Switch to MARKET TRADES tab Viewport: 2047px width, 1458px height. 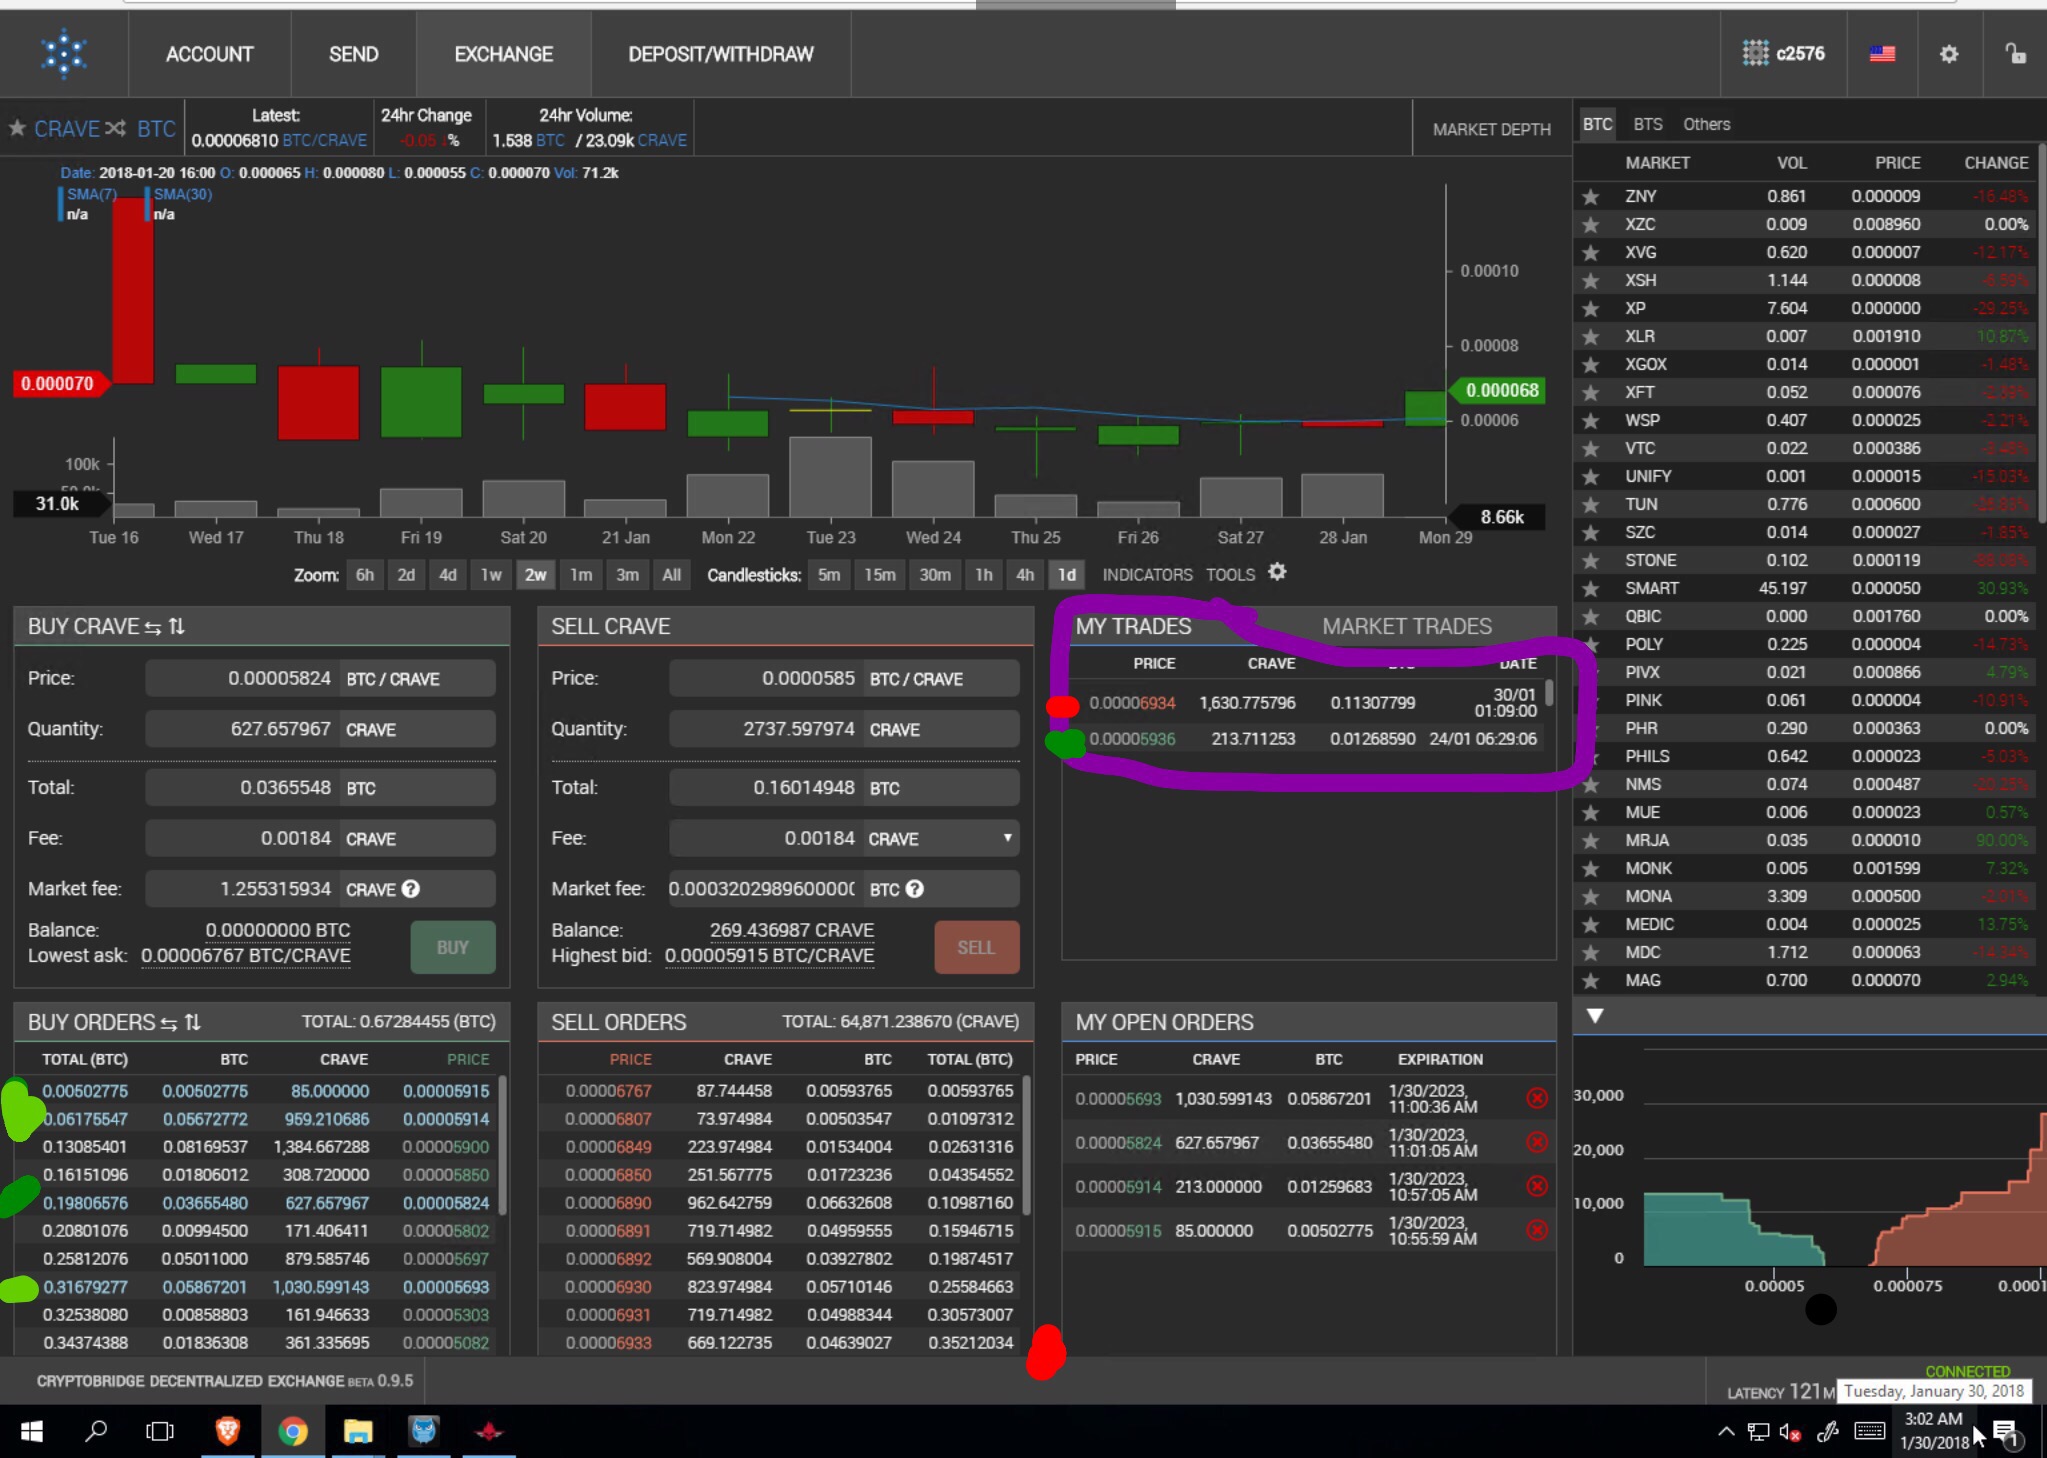pyautogui.click(x=1407, y=627)
